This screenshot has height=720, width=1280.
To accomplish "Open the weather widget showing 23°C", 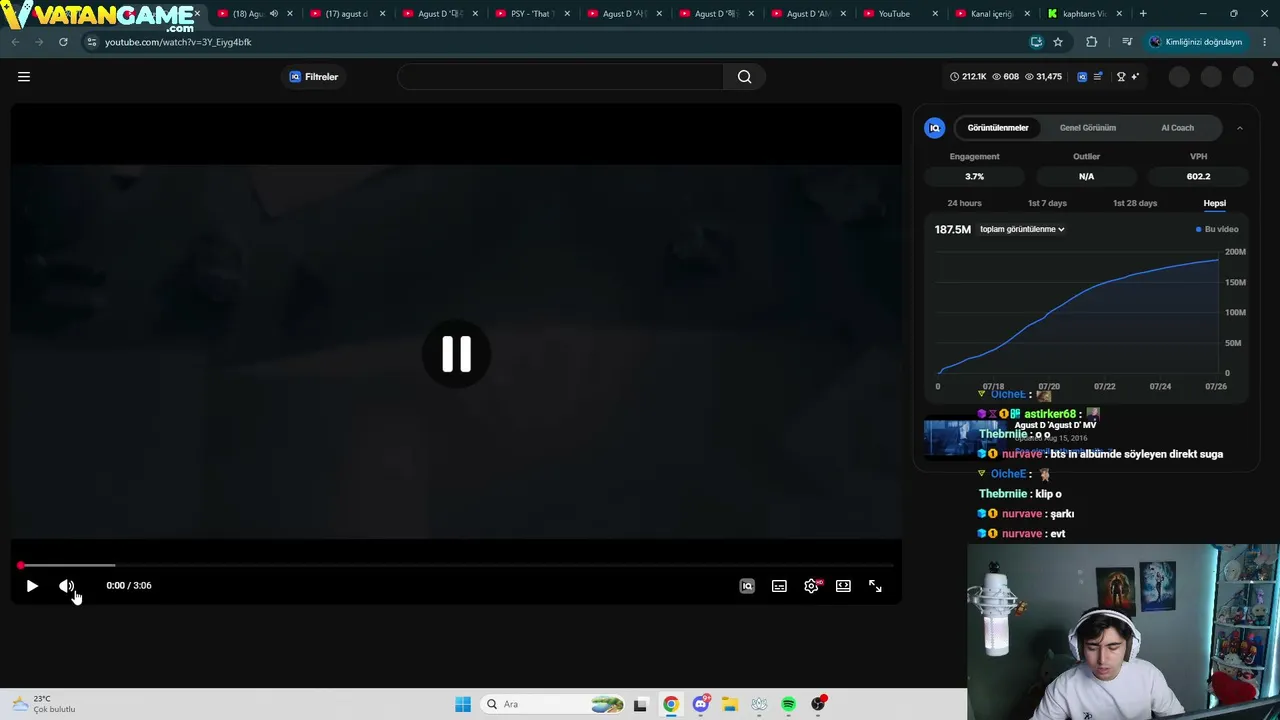I will point(42,704).
